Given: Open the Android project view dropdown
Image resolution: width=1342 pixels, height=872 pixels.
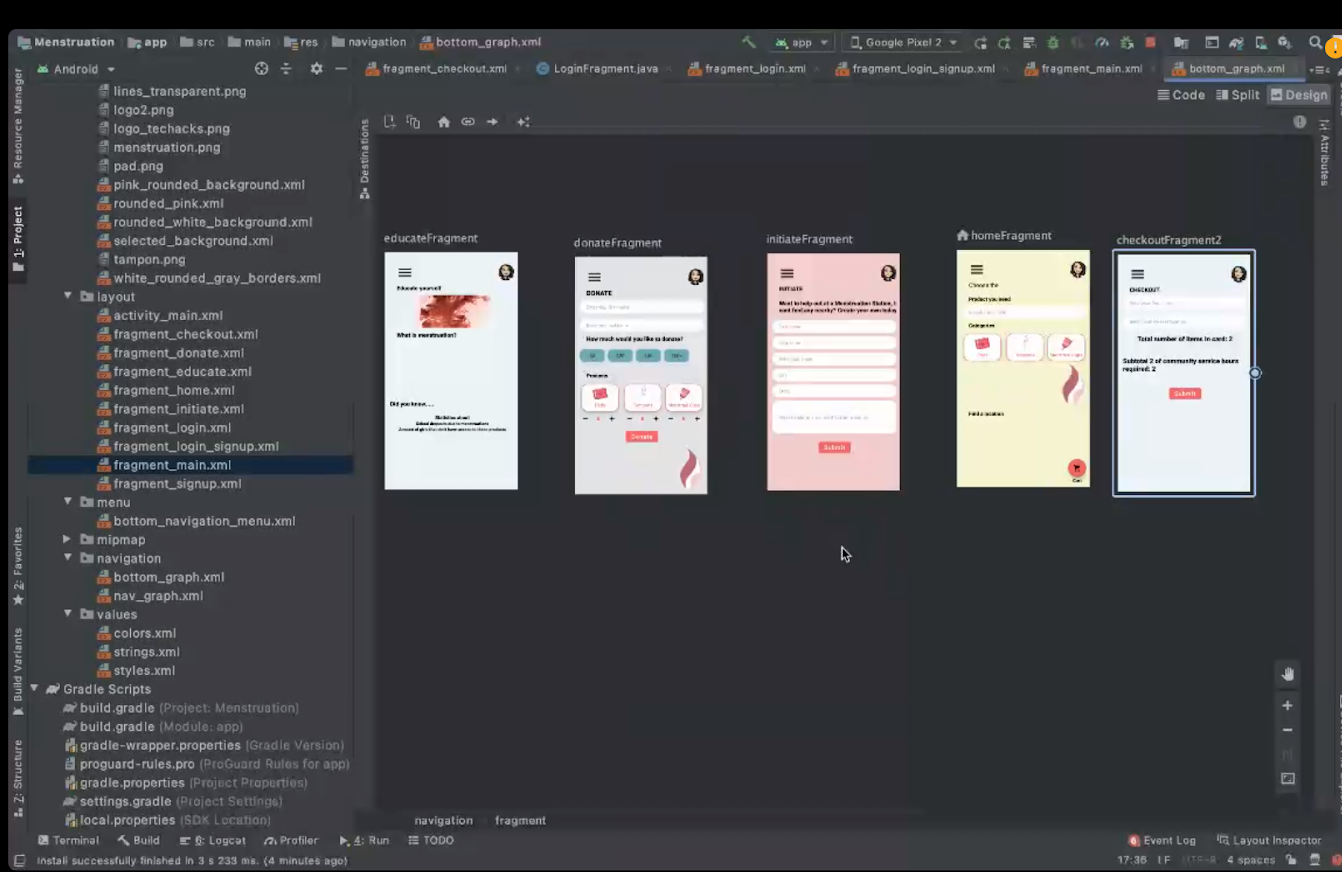Looking at the screenshot, I should pyautogui.click(x=77, y=69).
